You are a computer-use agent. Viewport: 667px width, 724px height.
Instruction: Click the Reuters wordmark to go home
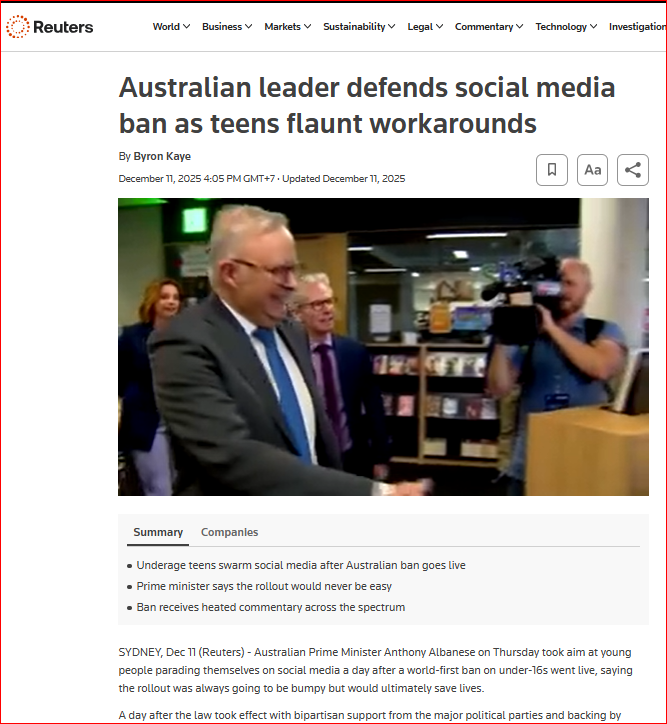click(x=63, y=27)
